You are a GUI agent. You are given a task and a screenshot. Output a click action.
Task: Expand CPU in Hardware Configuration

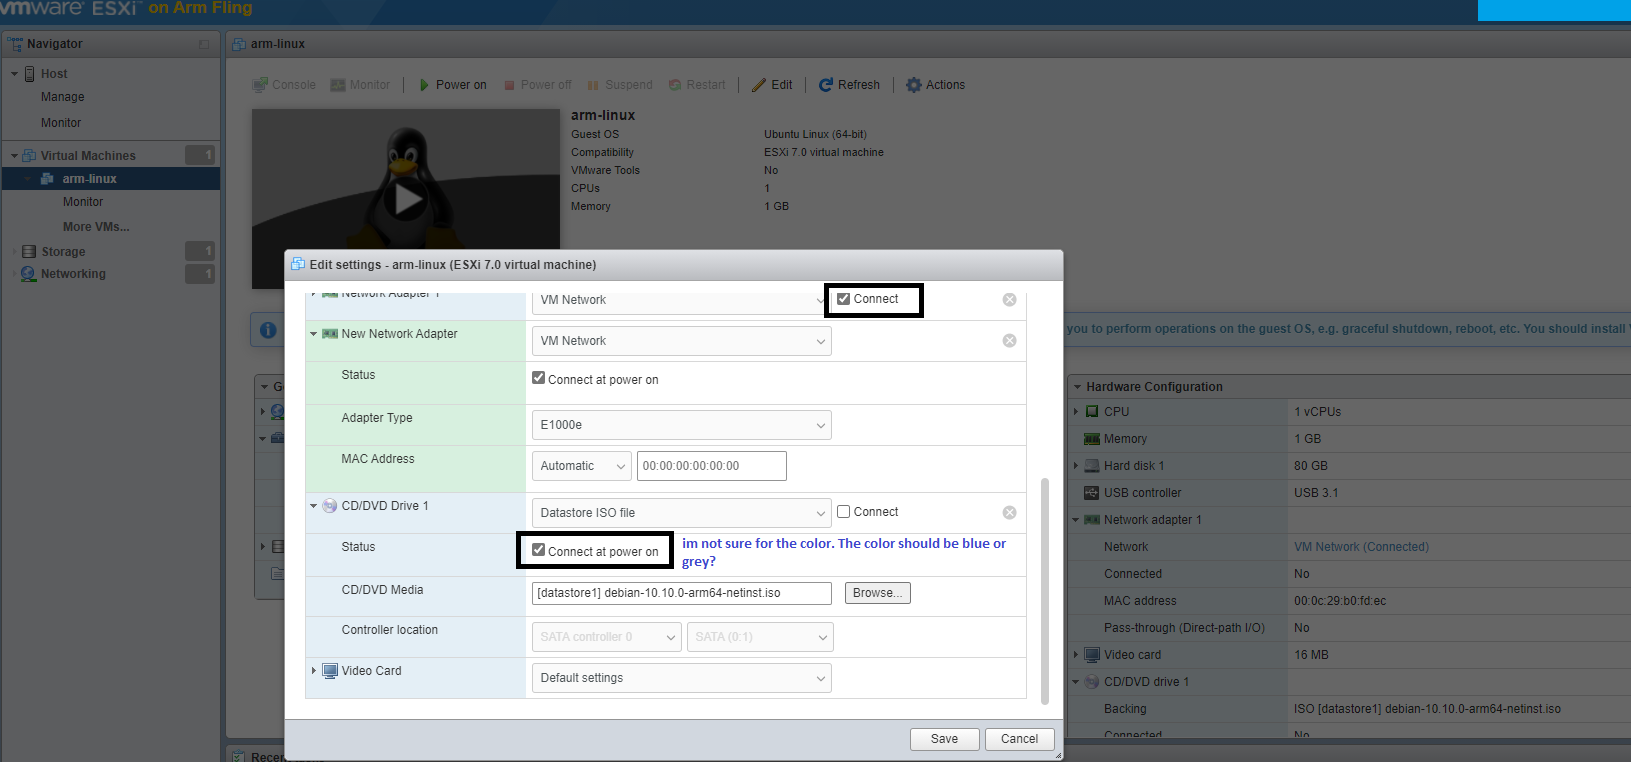click(x=1076, y=412)
